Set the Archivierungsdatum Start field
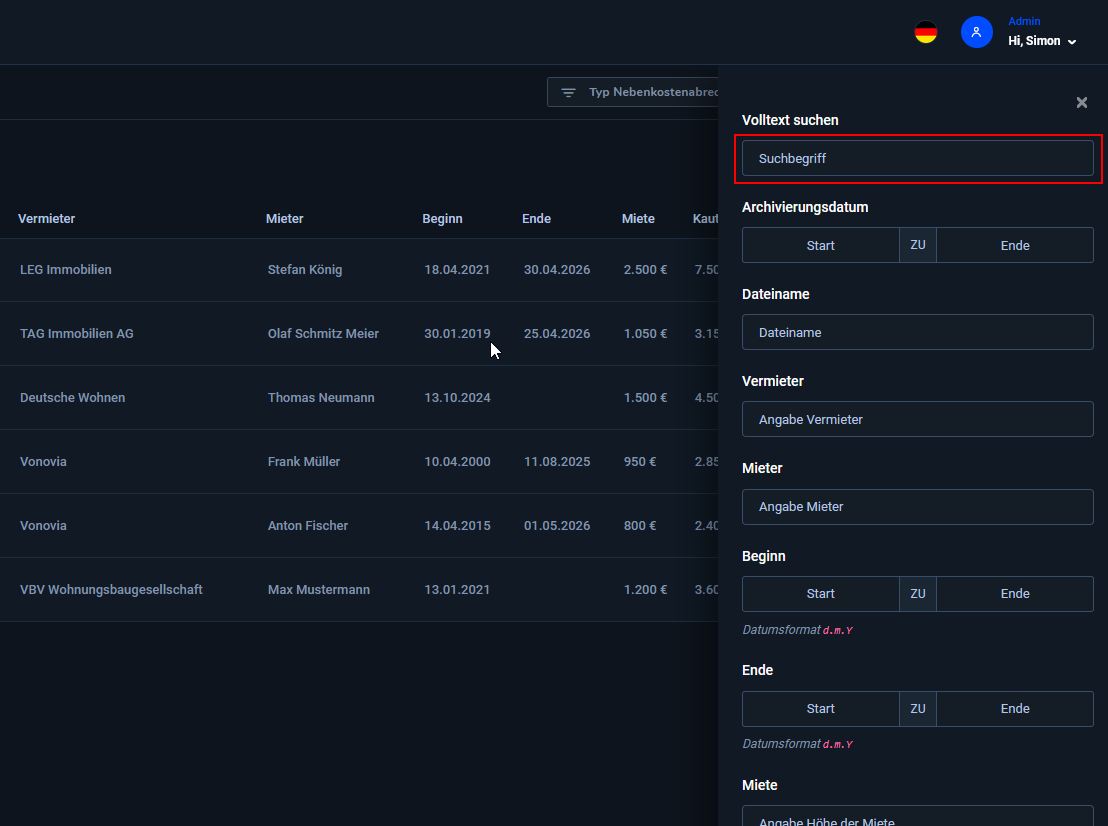This screenshot has width=1108, height=826. [x=820, y=245]
